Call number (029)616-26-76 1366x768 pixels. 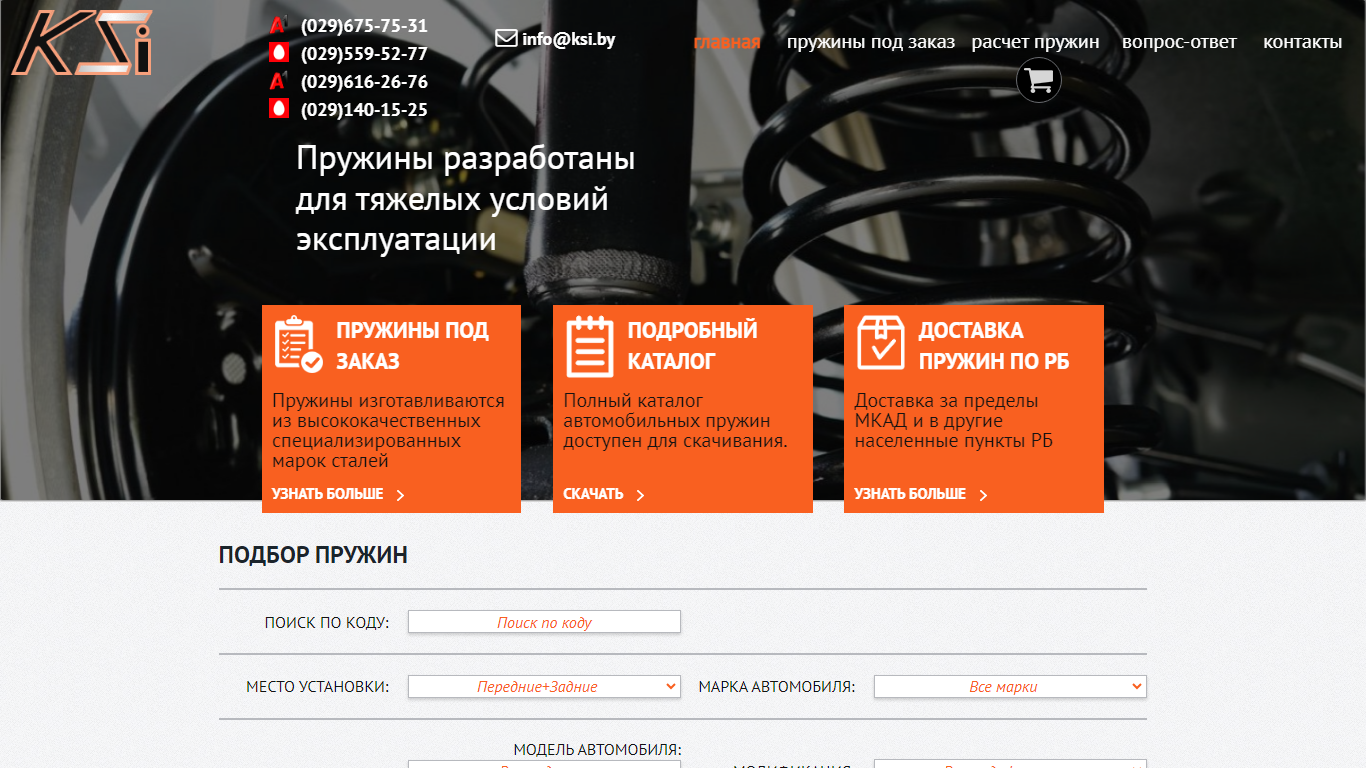point(364,82)
